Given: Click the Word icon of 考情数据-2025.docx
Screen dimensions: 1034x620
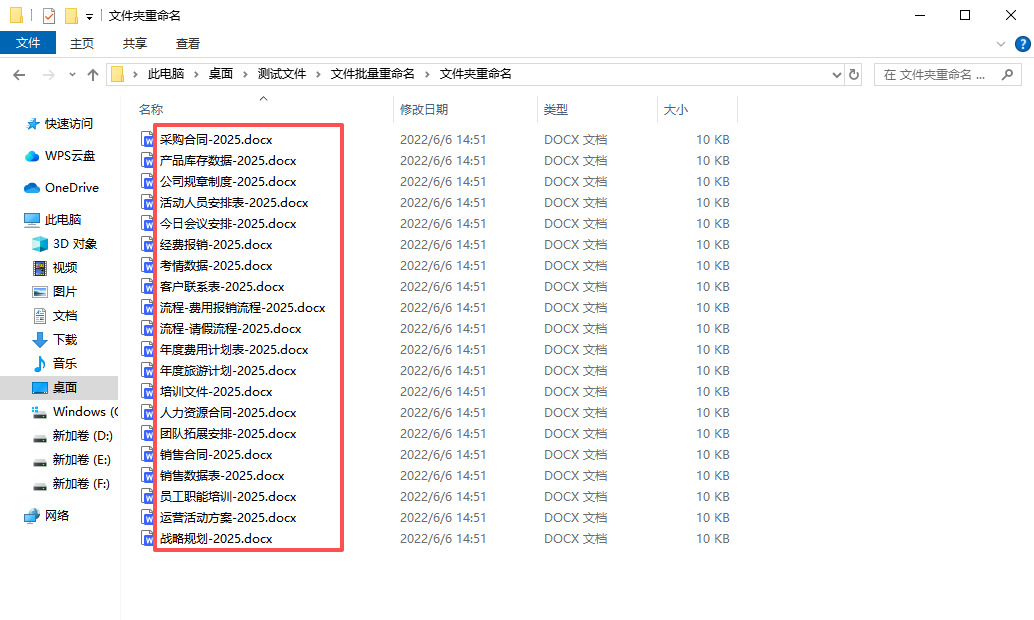Looking at the screenshot, I should point(147,266).
